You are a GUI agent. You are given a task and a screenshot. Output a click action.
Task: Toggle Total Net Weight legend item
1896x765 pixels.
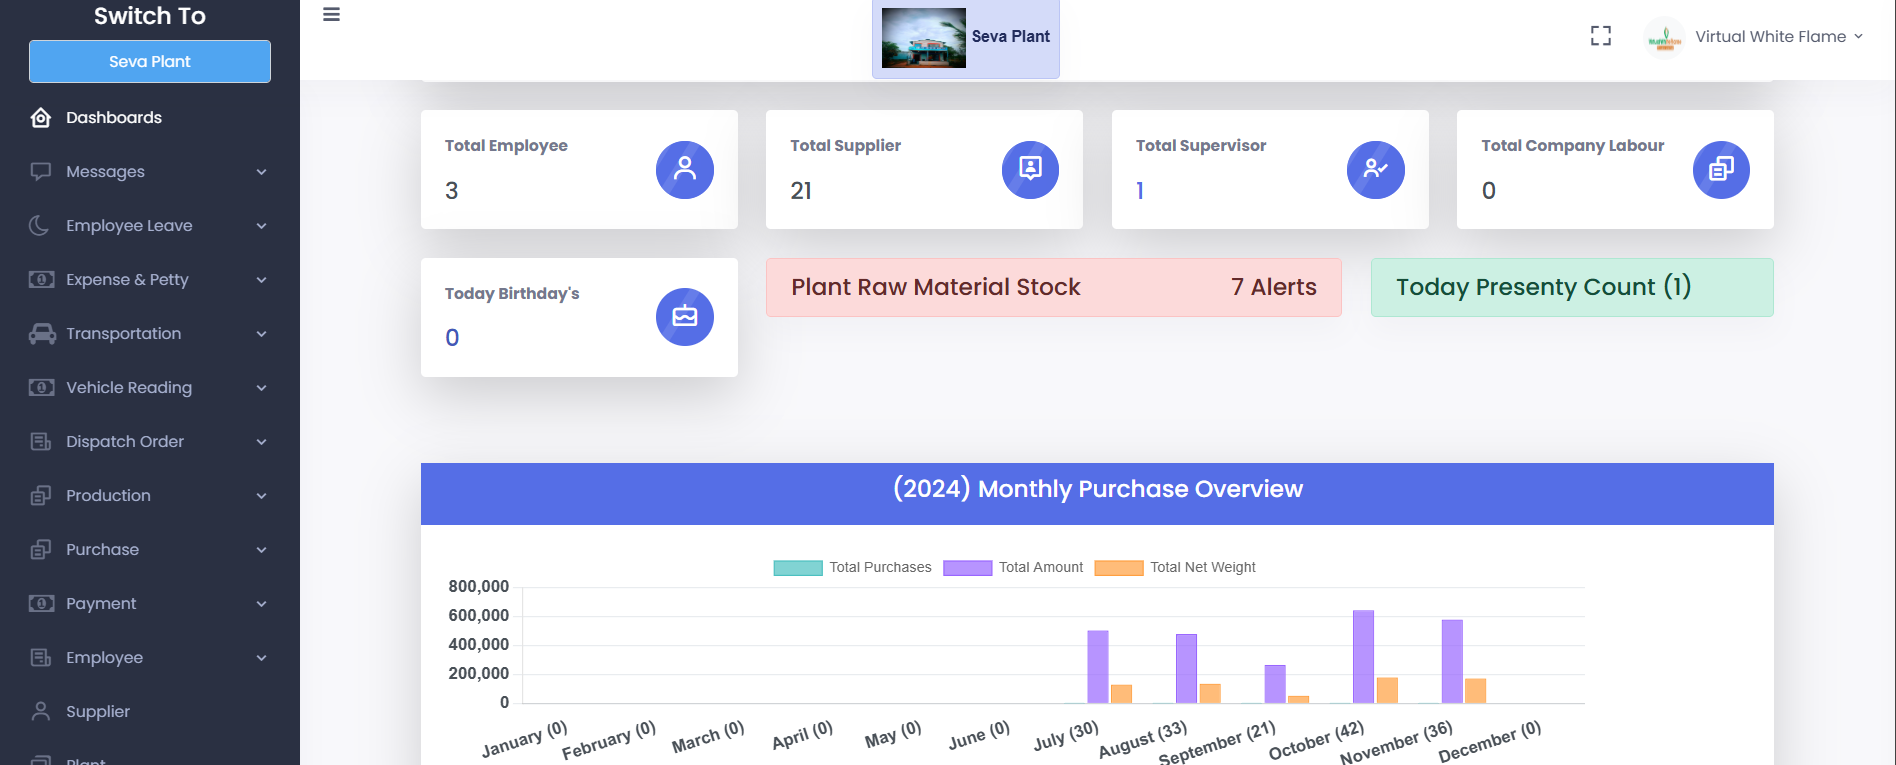coord(1175,567)
